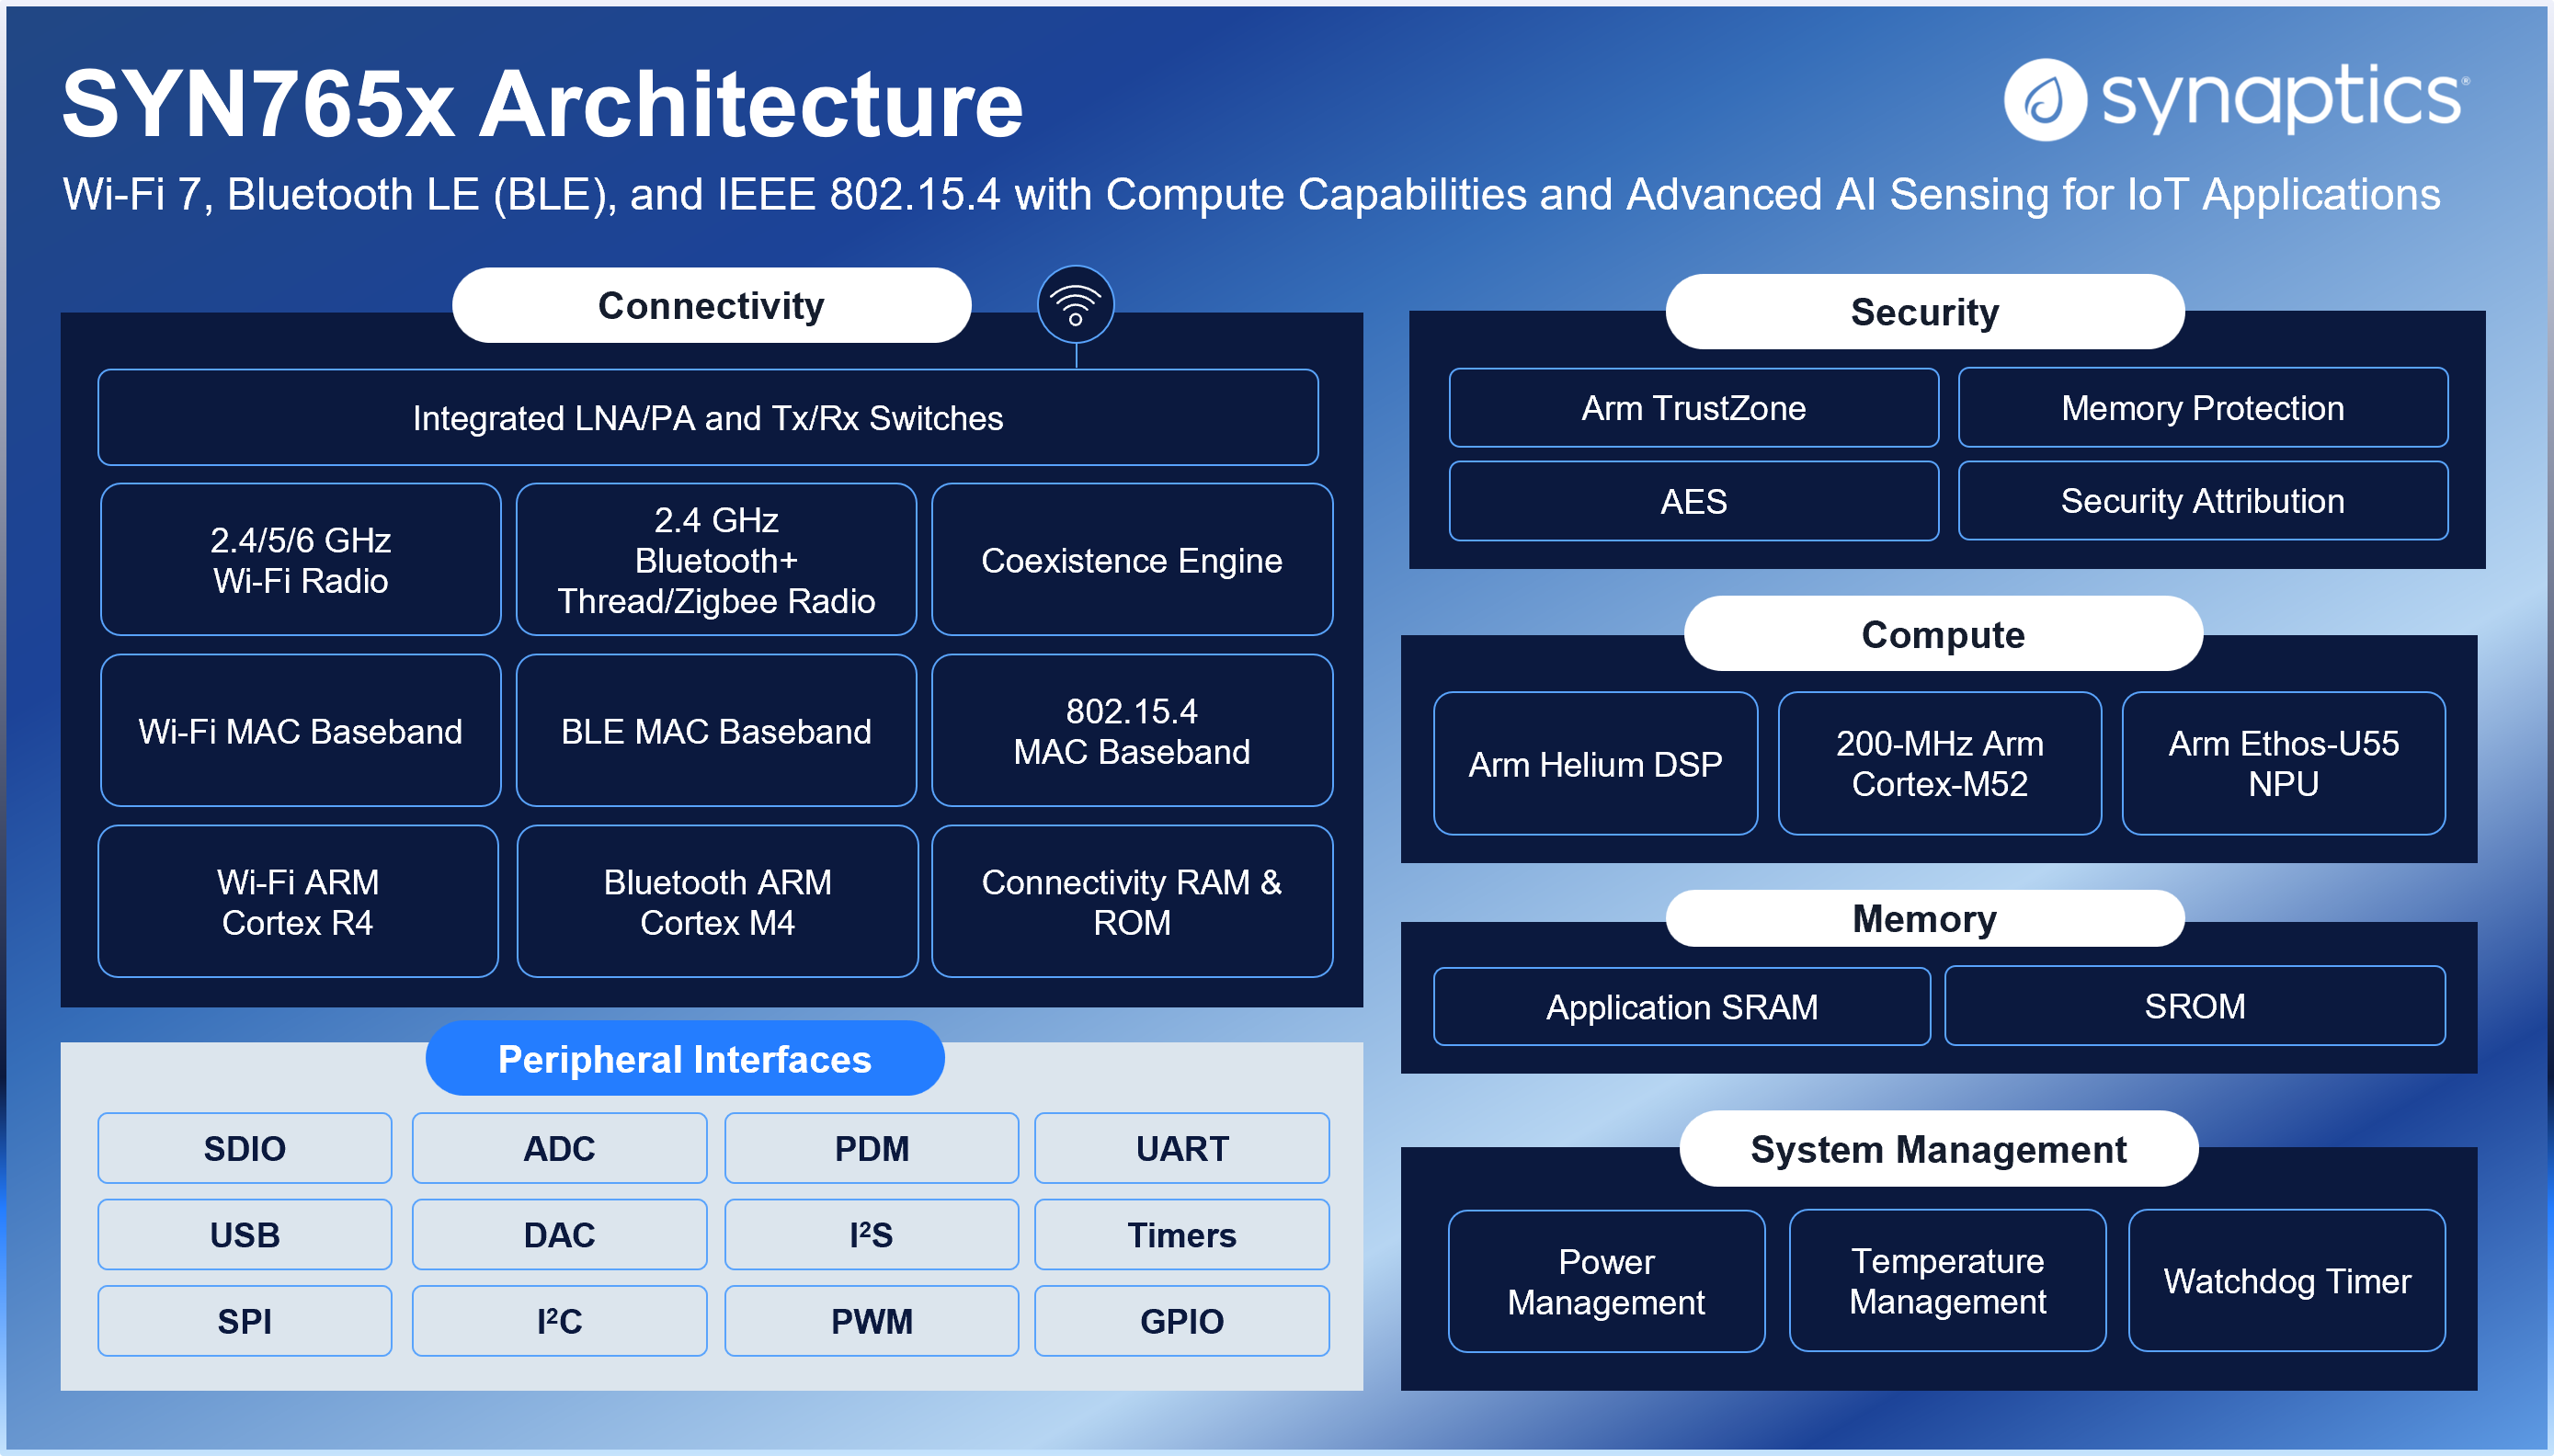The height and width of the screenshot is (1456, 2554).
Task: Select the Connectivity header pill
Action: click(x=711, y=306)
